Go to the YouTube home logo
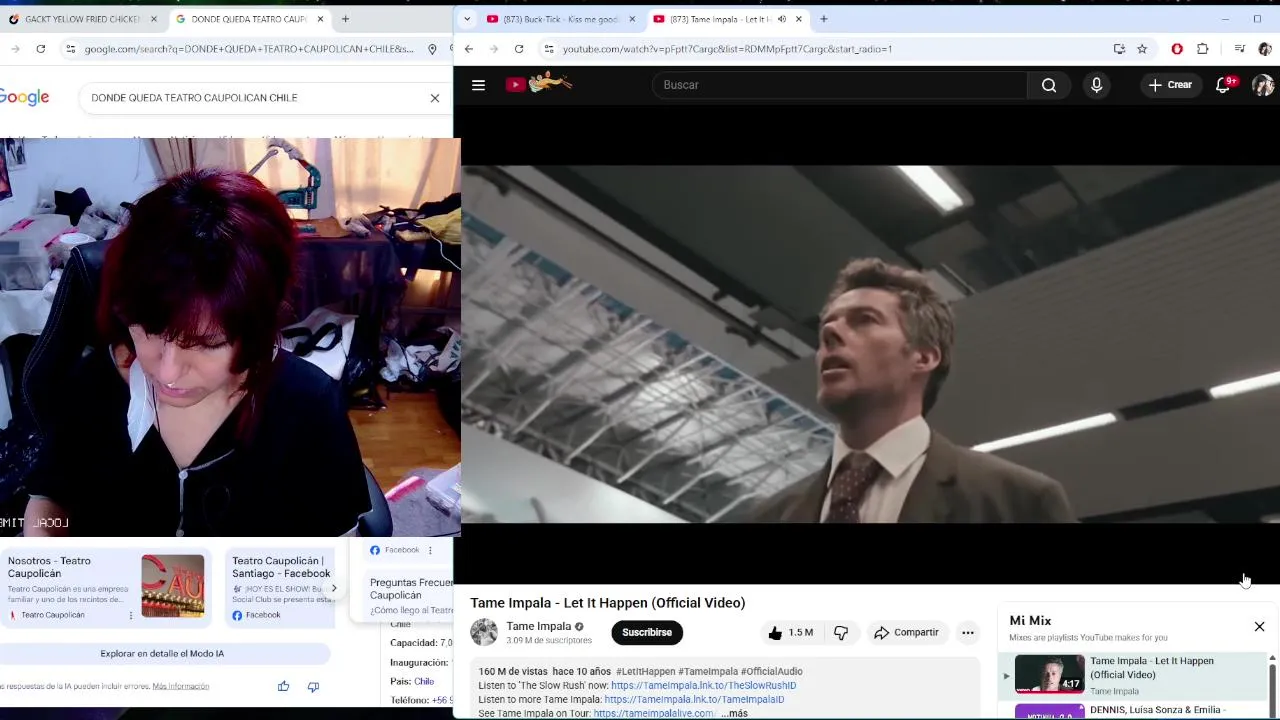Image resolution: width=1280 pixels, height=720 pixels. click(538, 84)
